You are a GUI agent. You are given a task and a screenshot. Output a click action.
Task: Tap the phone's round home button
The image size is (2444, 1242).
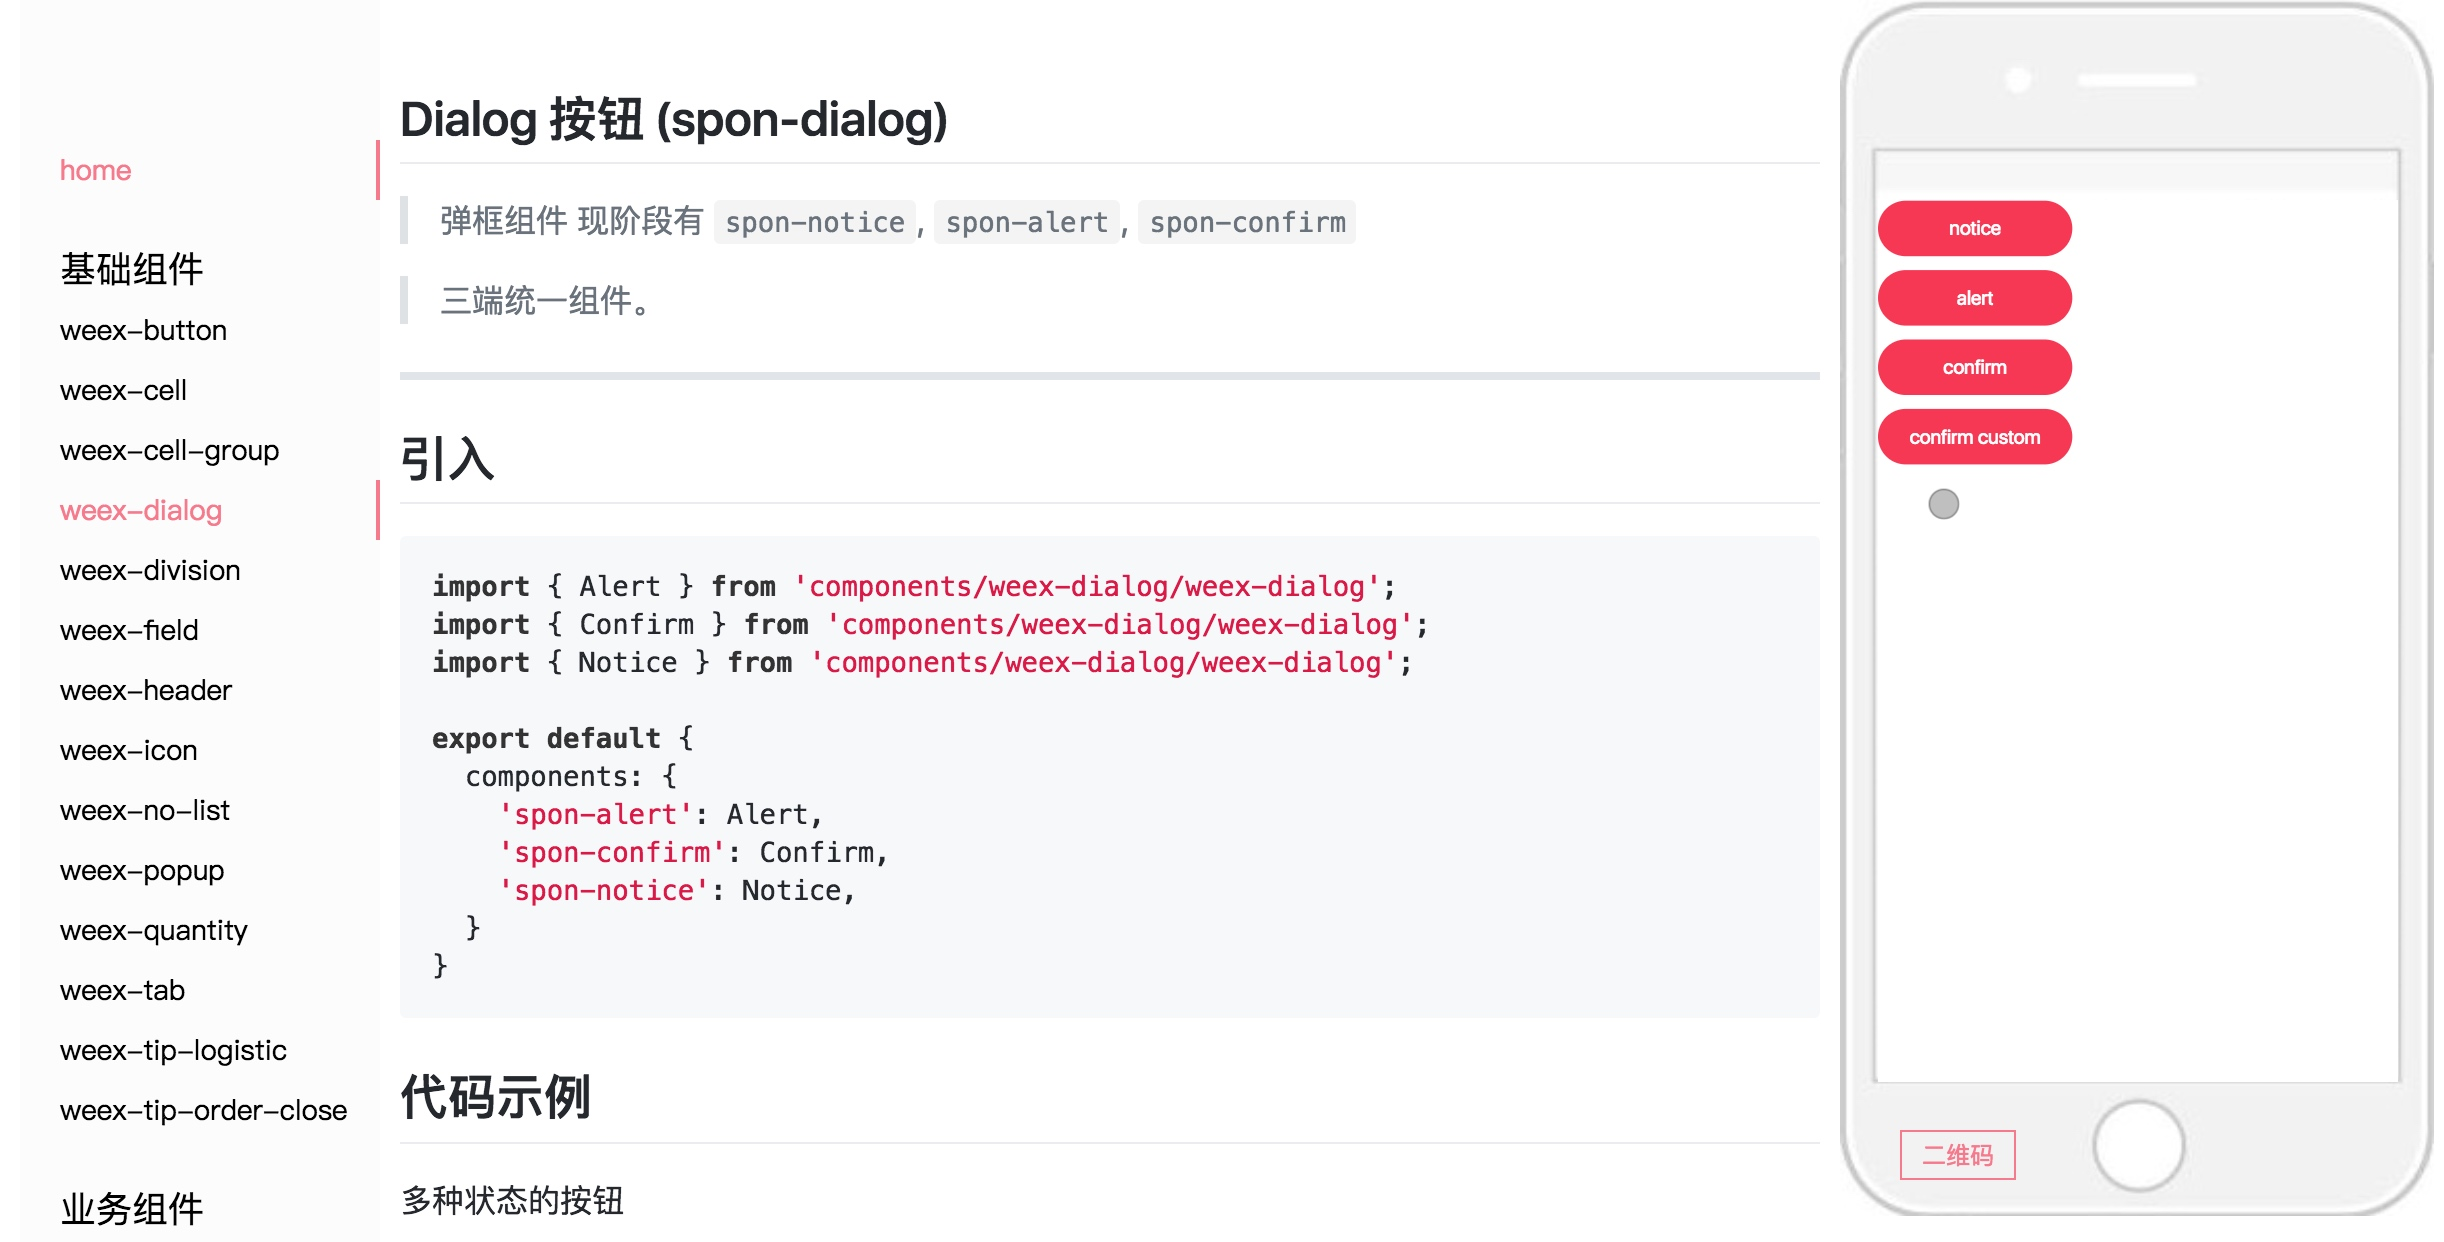click(2138, 1146)
